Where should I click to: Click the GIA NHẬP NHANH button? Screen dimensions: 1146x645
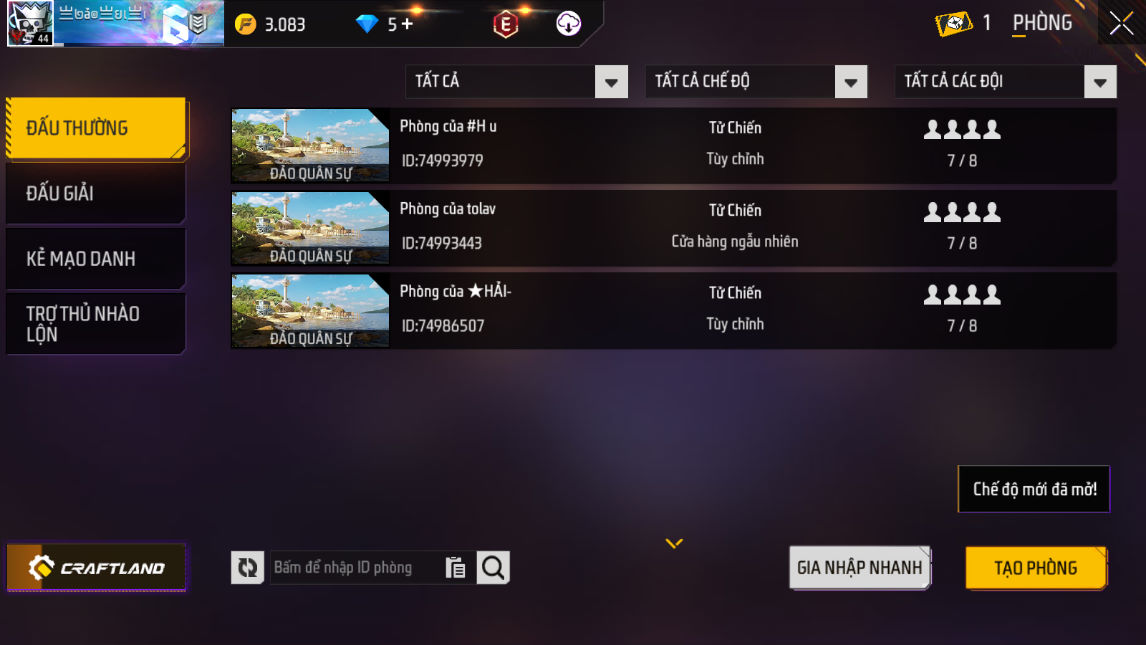click(860, 568)
